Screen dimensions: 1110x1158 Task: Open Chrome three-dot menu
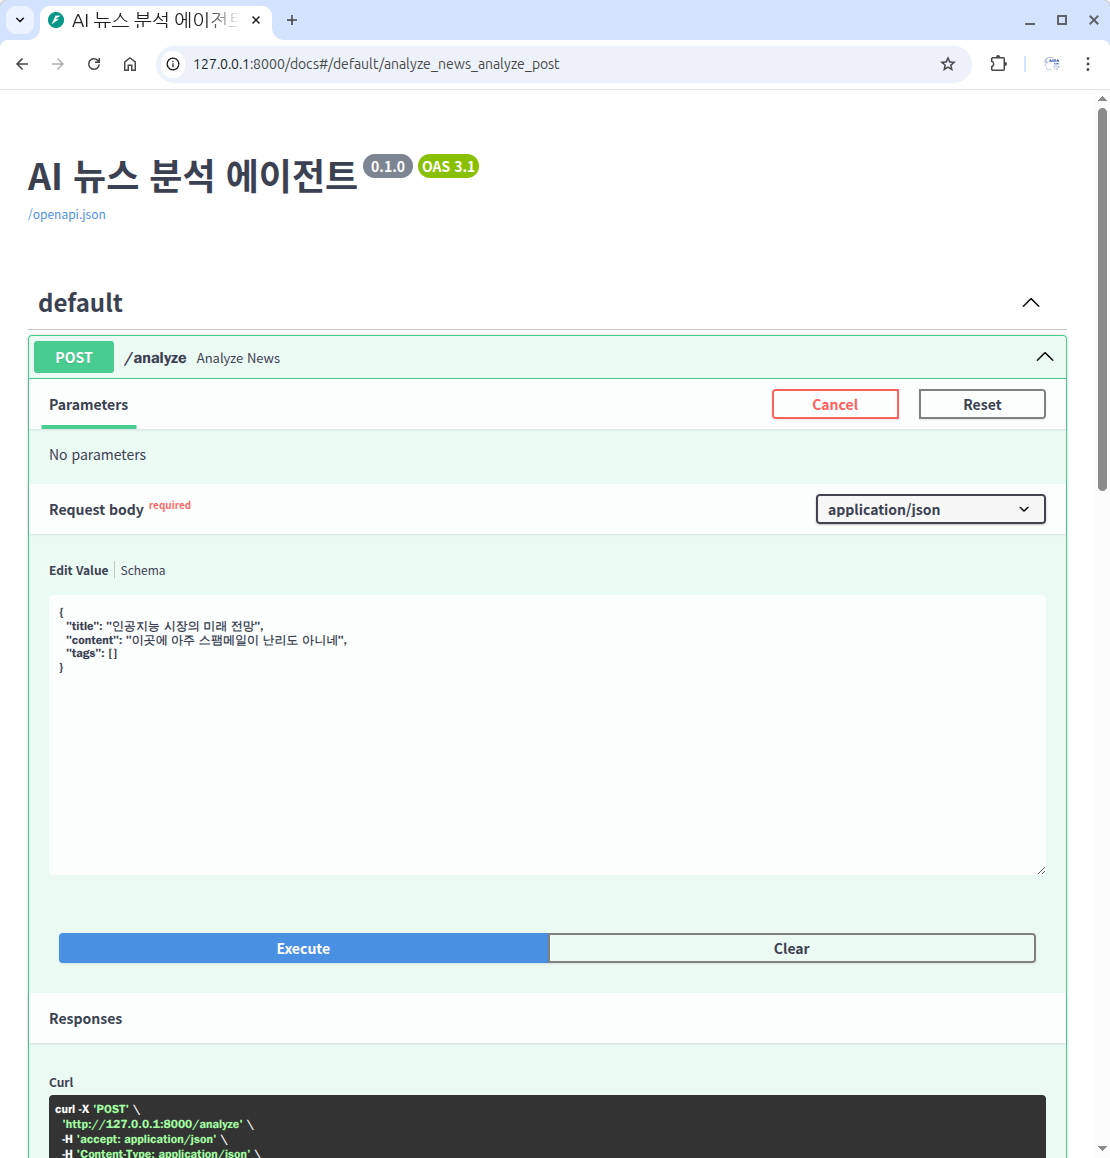pos(1088,64)
